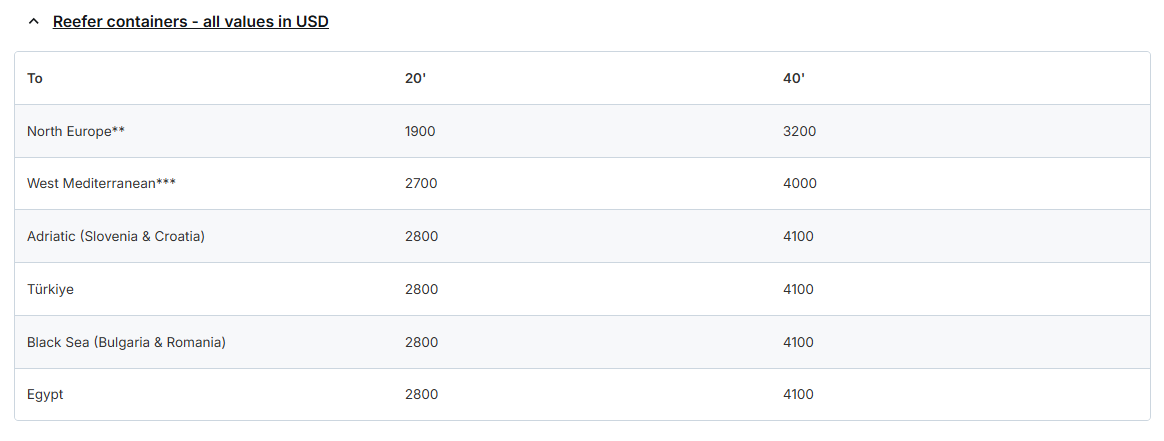Click North Europe 40' value 3200
Image resolution: width=1164 pixels, height=441 pixels.
[x=799, y=131]
